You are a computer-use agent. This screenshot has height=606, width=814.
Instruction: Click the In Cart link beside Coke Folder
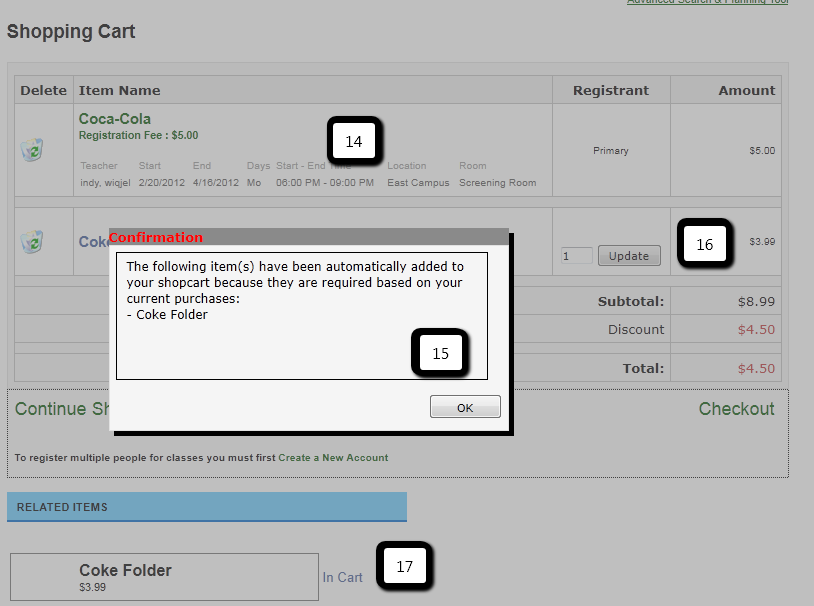[342, 578]
